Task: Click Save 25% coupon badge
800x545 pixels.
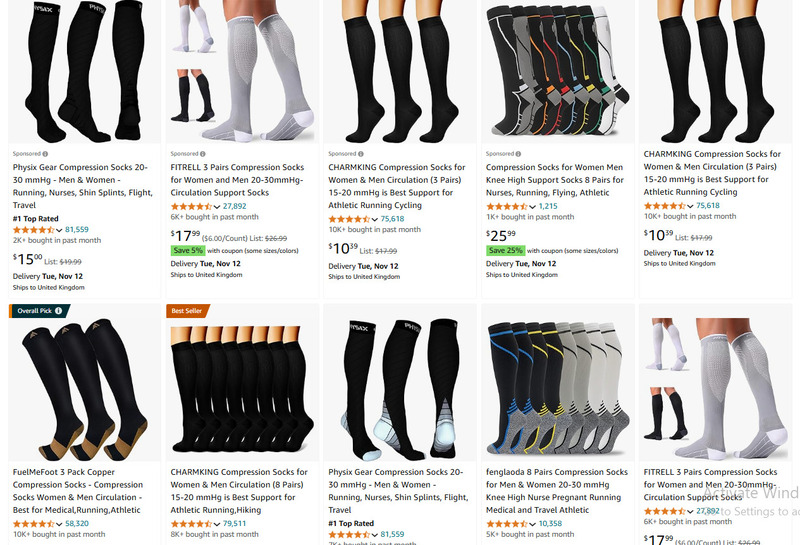Action: click(505, 251)
